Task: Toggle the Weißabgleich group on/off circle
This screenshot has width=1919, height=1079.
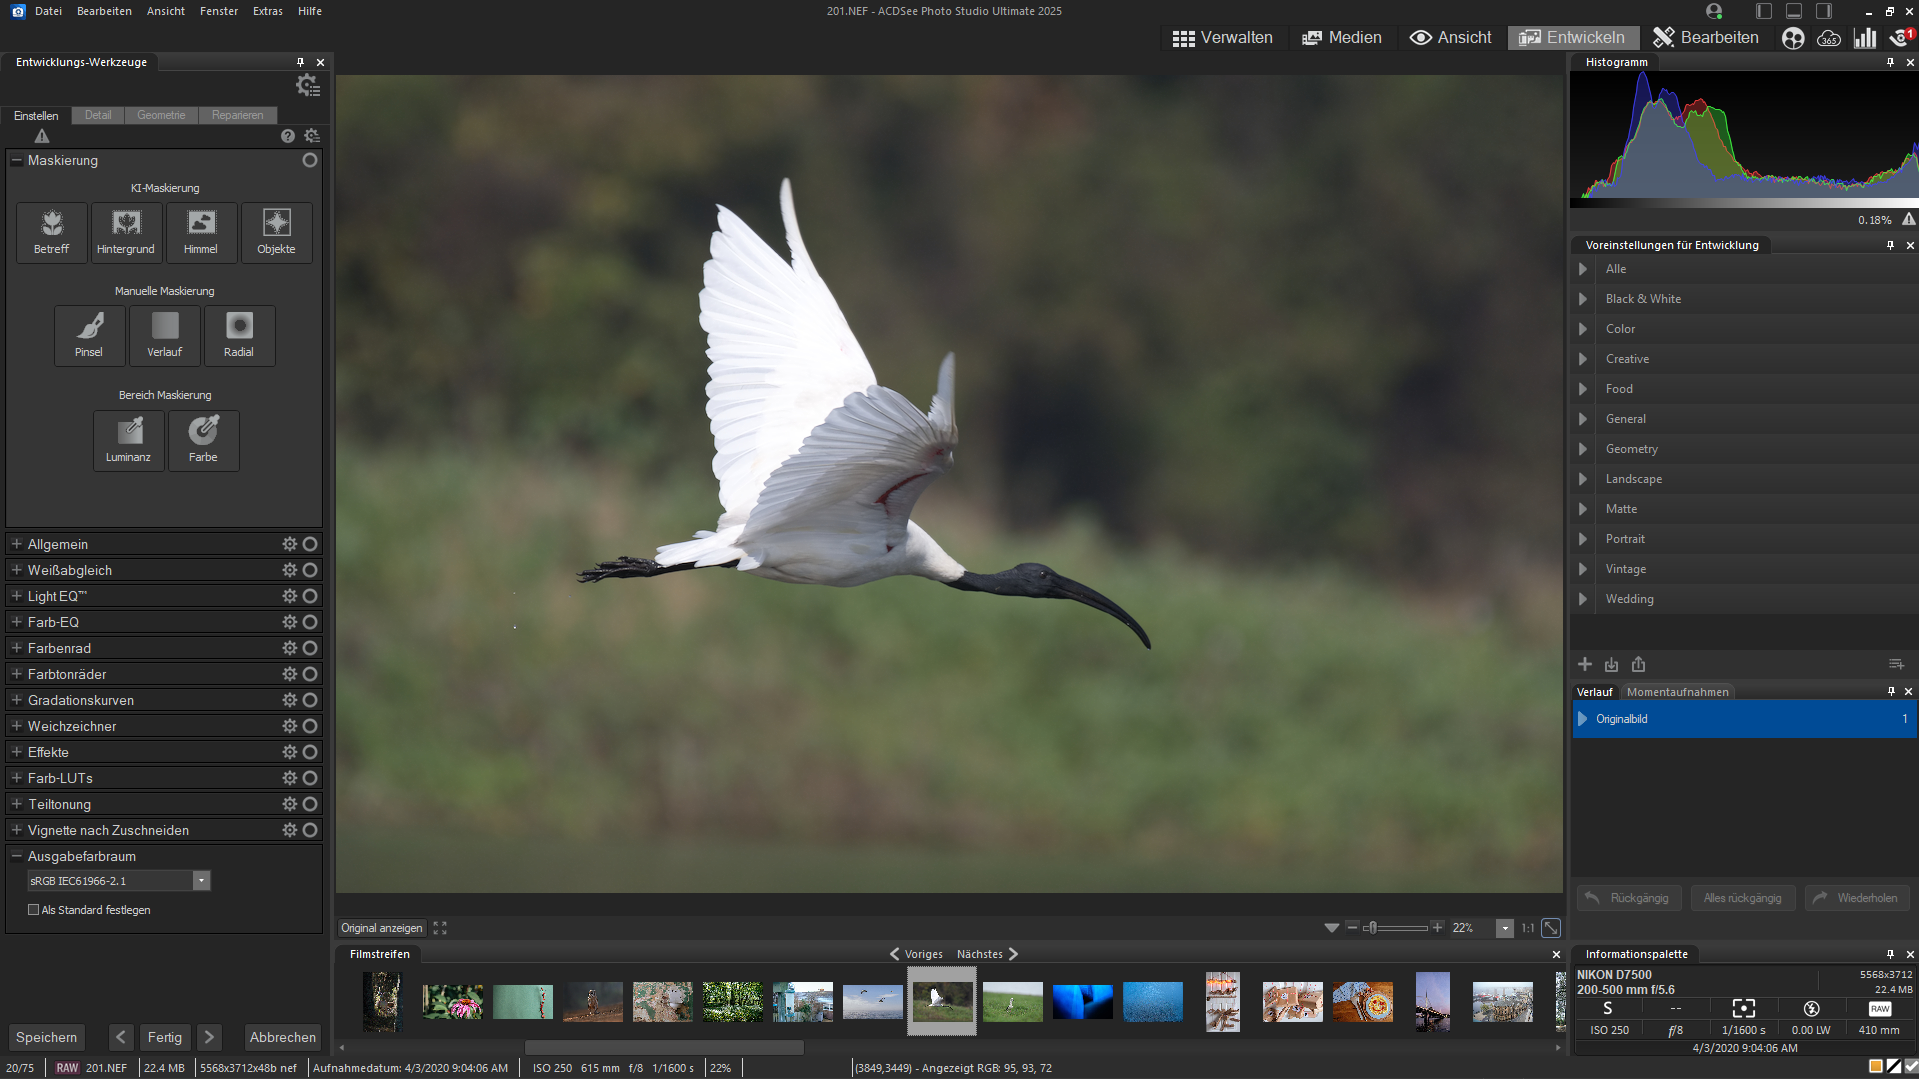Action: click(x=310, y=570)
